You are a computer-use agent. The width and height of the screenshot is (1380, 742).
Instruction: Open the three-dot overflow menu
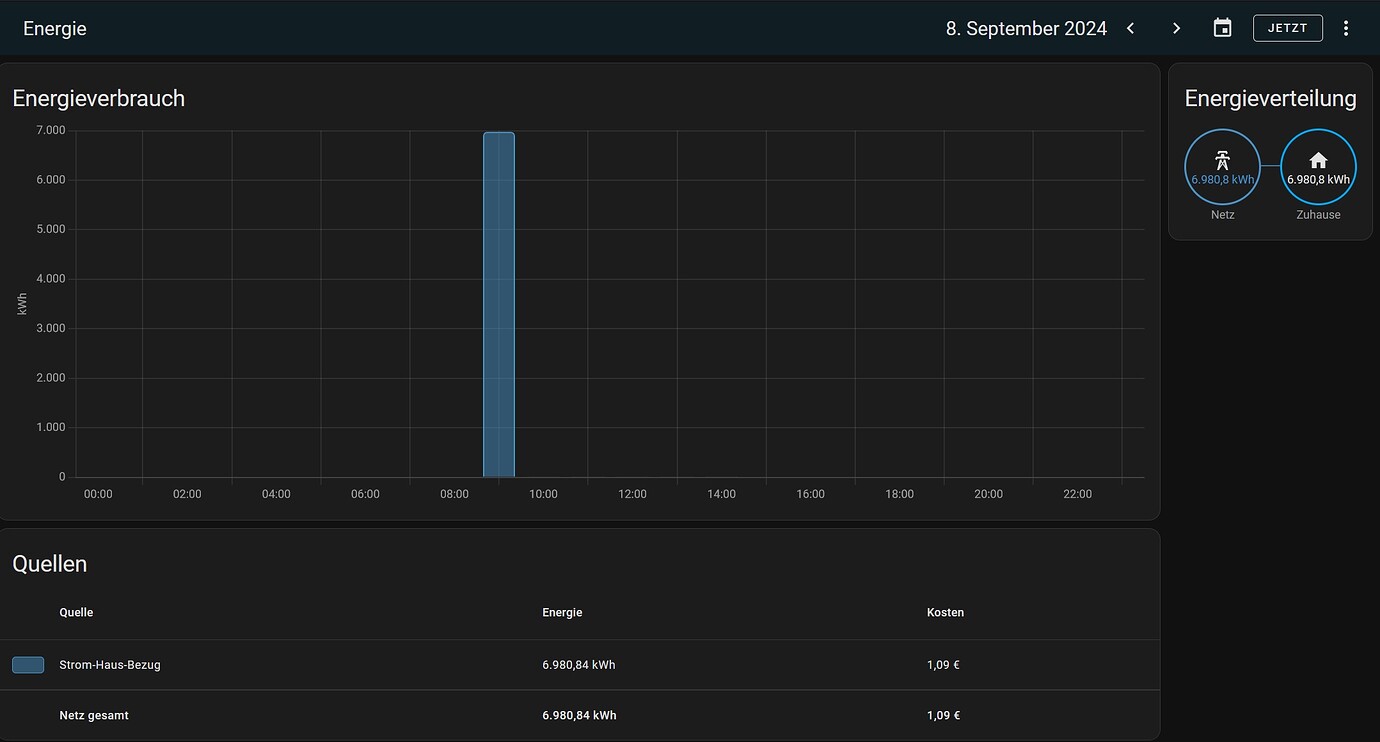pos(1346,28)
